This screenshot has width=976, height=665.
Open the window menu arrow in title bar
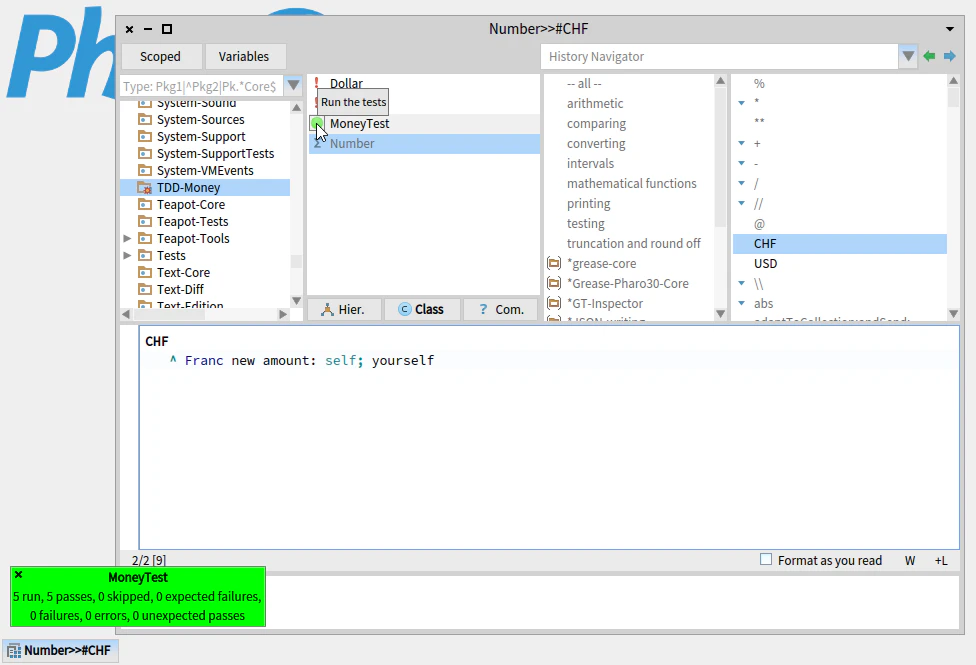pyautogui.click(x=950, y=29)
